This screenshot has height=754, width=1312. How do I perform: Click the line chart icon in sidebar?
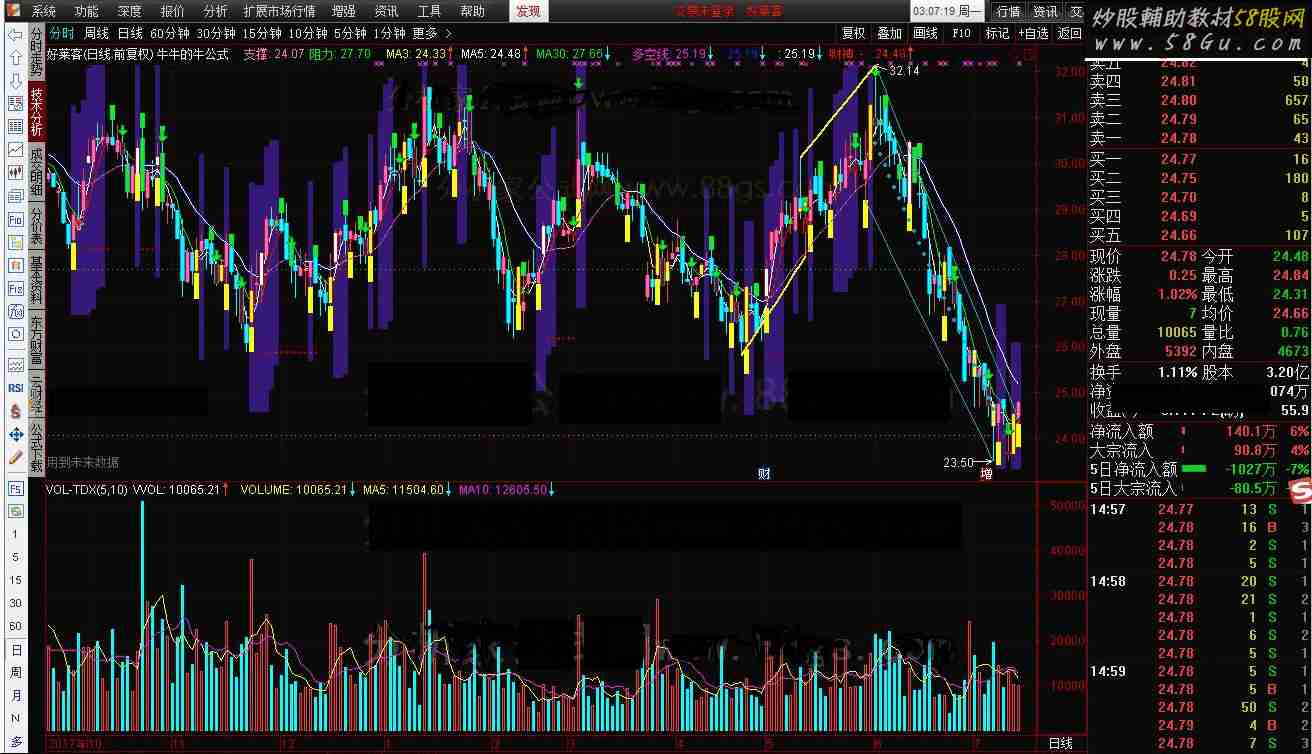16,150
